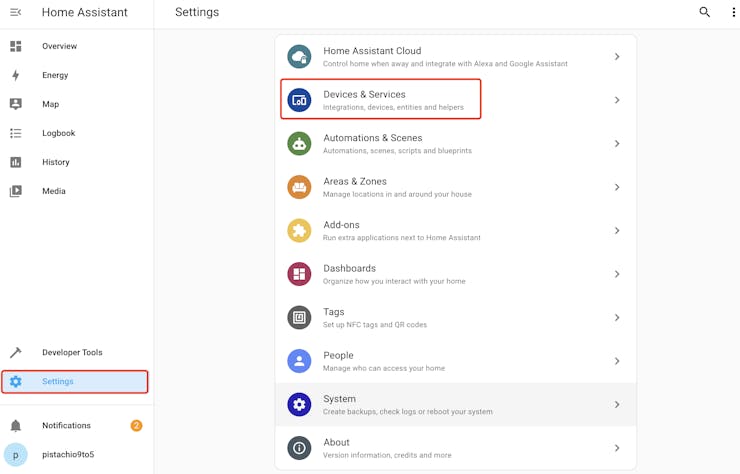Image resolution: width=740 pixels, height=474 pixels.
Task: Go to Energy in the sidebar
Action: click(x=55, y=75)
